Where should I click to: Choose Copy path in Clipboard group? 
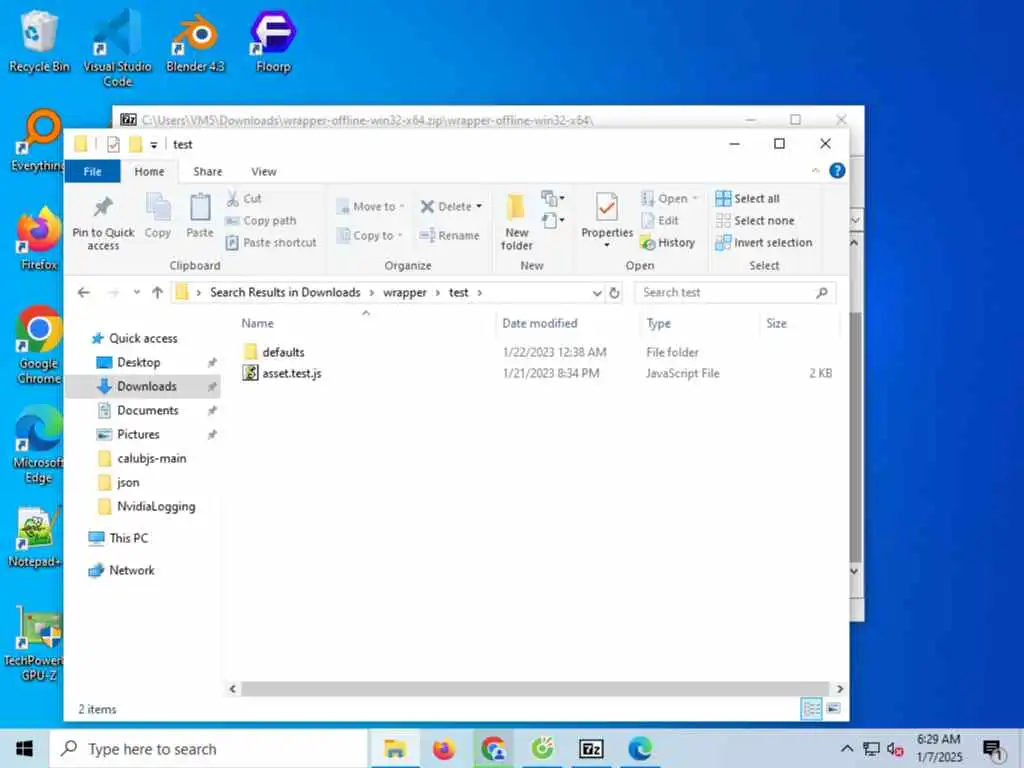(261, 221)
